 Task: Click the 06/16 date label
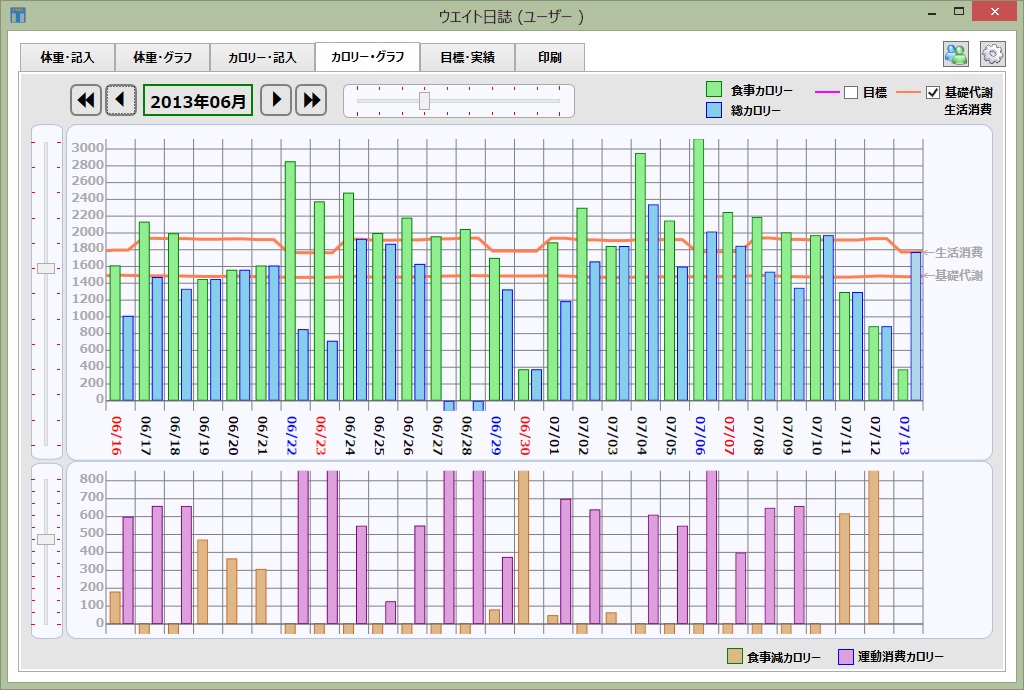pos(116,435)
